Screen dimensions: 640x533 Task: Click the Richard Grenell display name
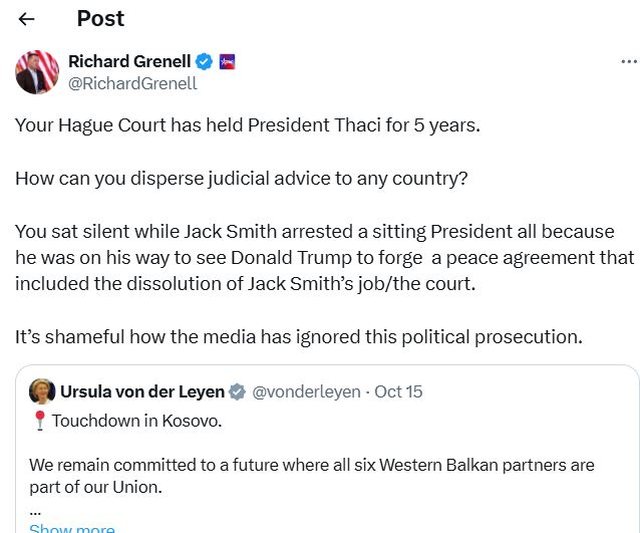click(x=129, y=62)
